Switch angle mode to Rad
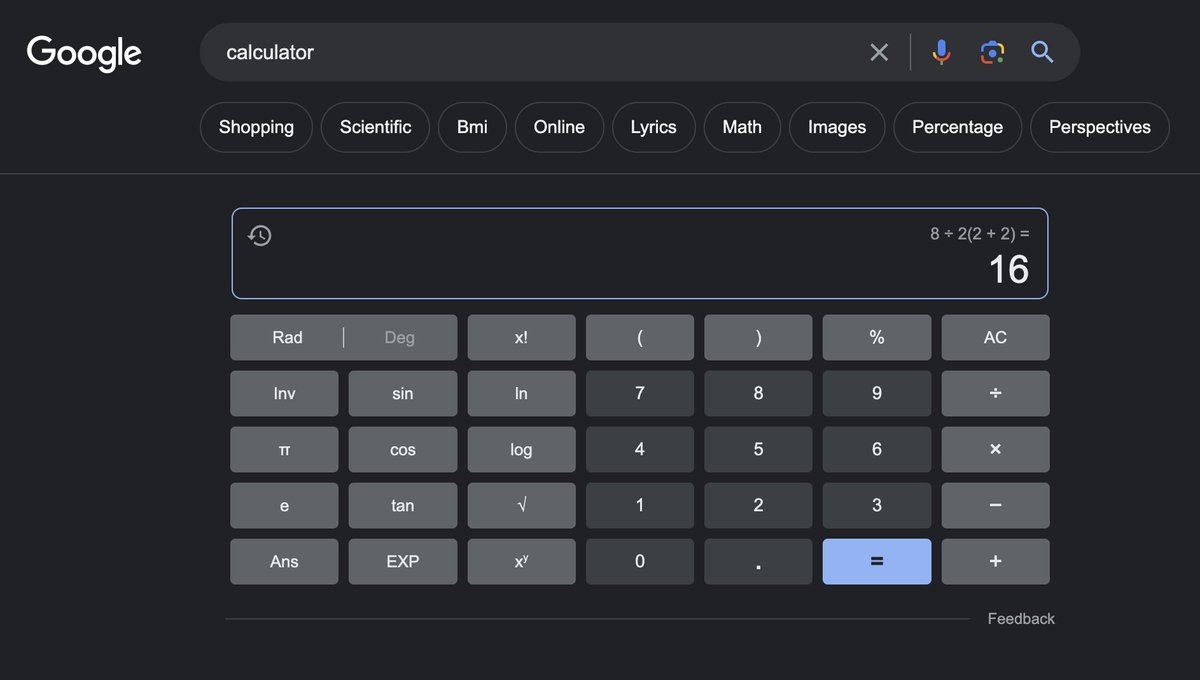Image resolution: width=1200 pixels, height=680 pixels. click(x=287, y=338)
